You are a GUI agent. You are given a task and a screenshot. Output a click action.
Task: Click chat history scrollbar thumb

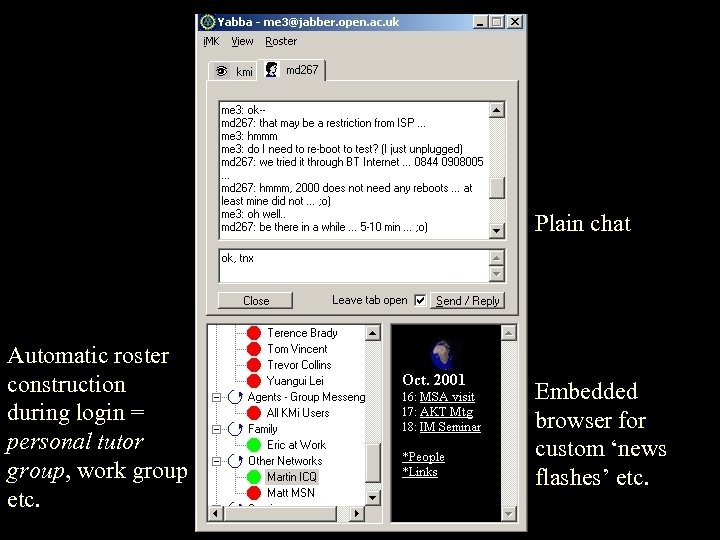[497, 188]
